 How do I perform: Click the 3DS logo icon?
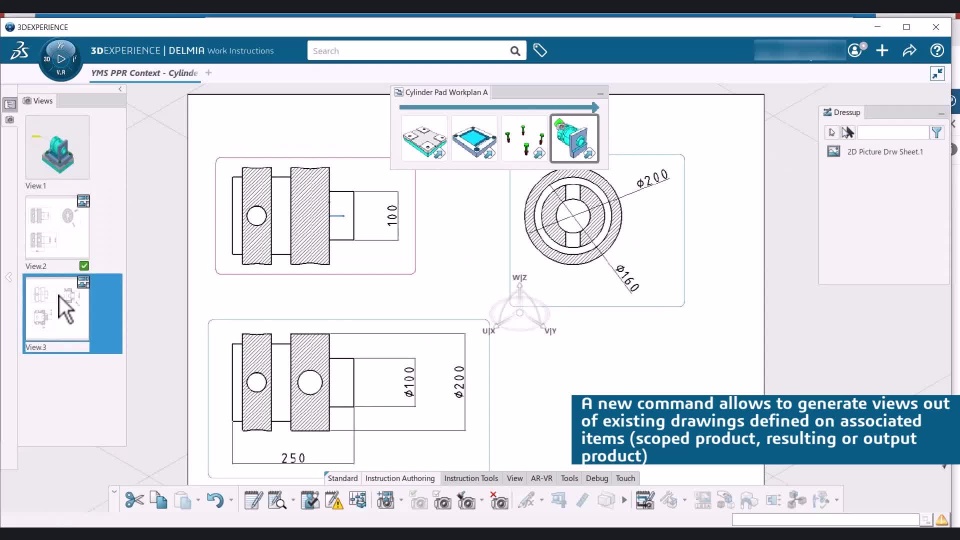tap(19, 50)
